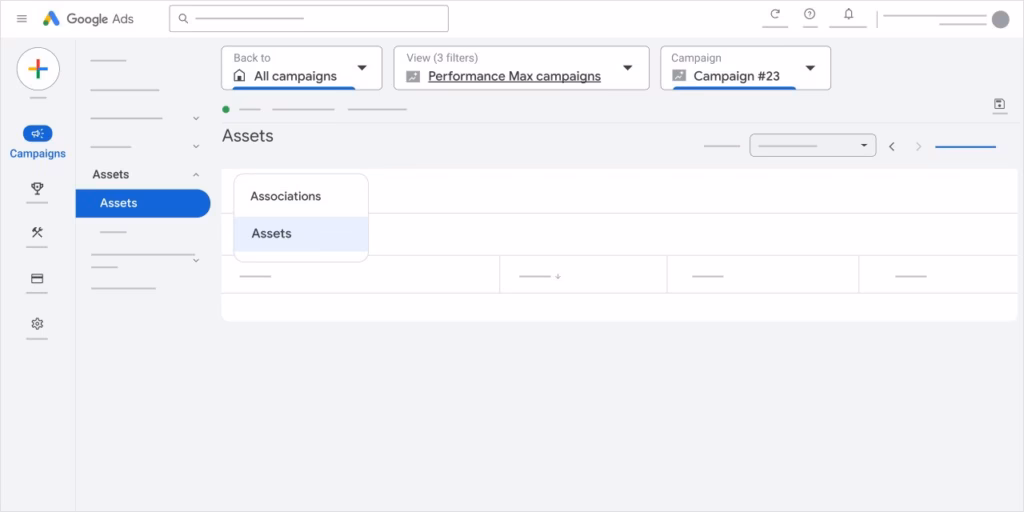1024x512 pixels.
Task: Collapse the Assets section in sidebar
Action: (x=196, y=175)
